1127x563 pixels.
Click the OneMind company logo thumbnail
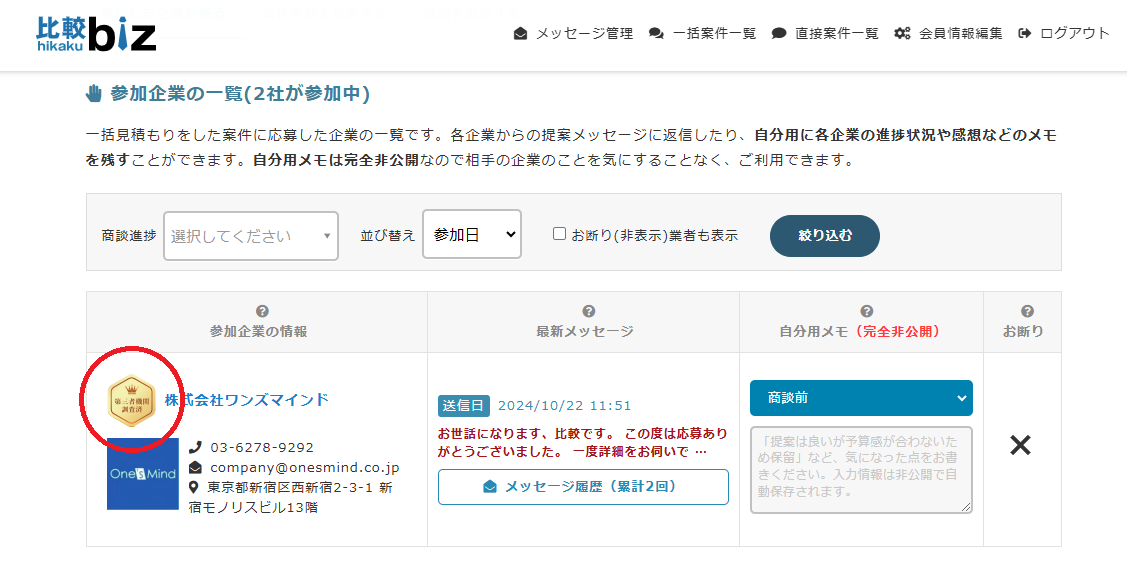click(x=142, y=474)
